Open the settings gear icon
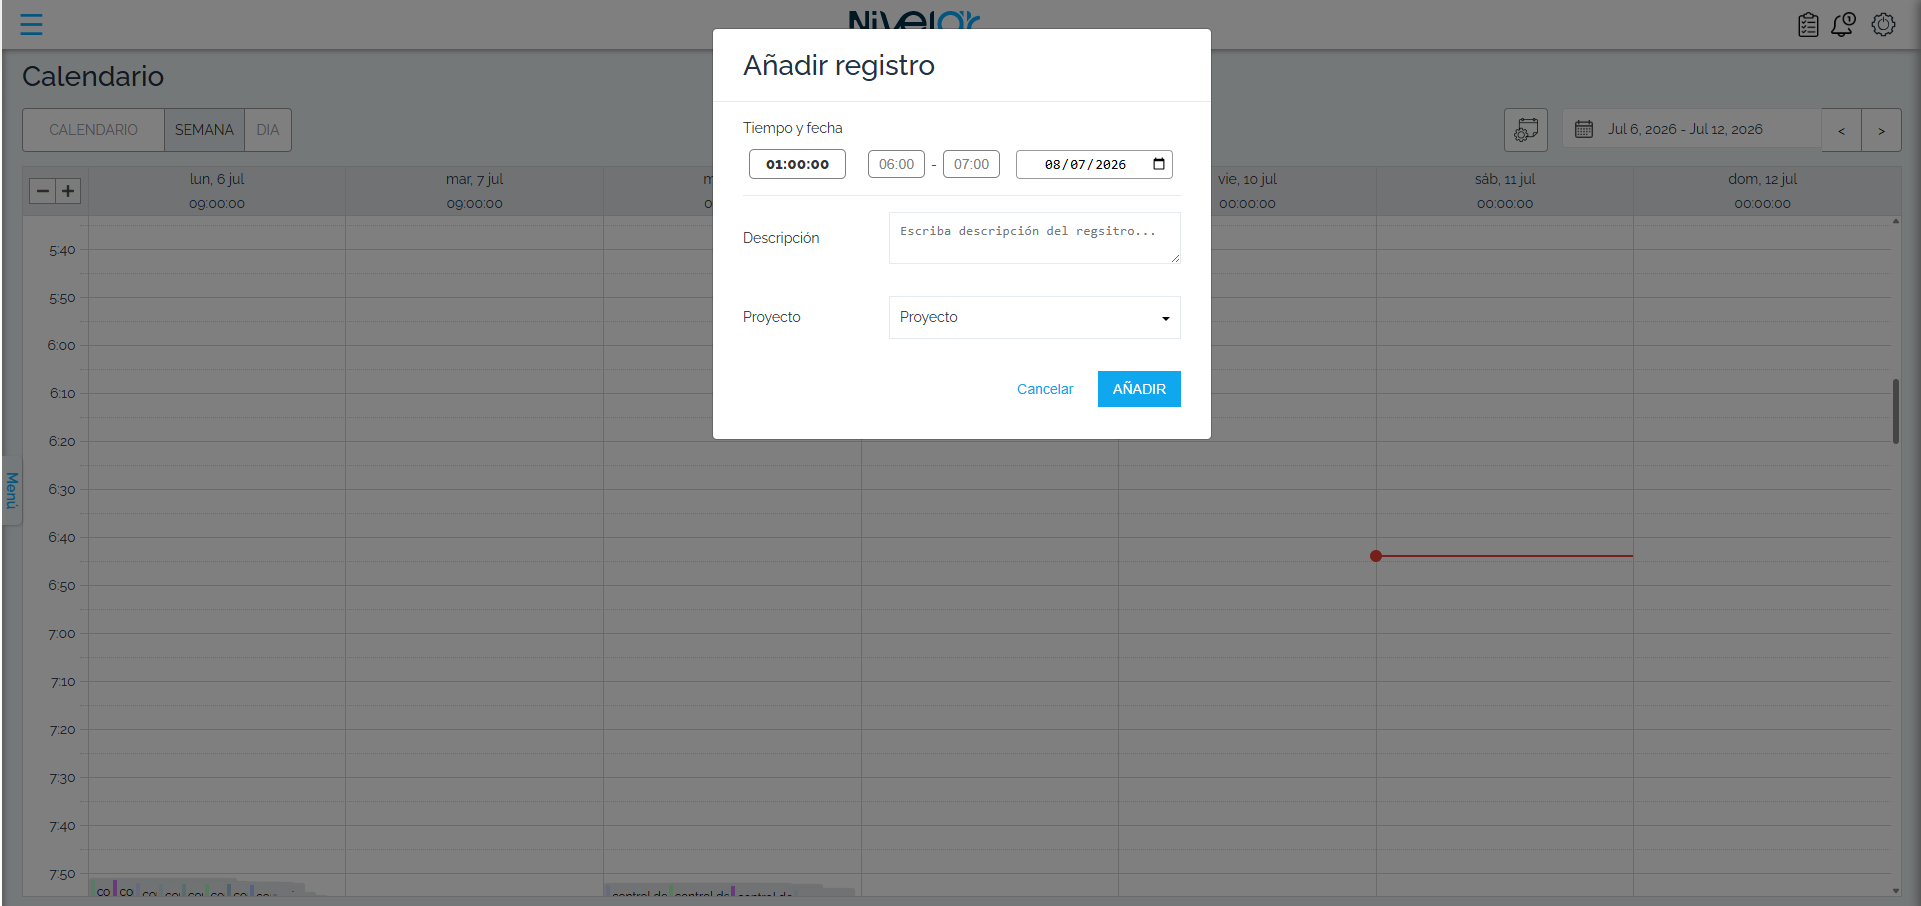The height and width of the screenshot is (906, 1921). click(x=1883, y=25)
